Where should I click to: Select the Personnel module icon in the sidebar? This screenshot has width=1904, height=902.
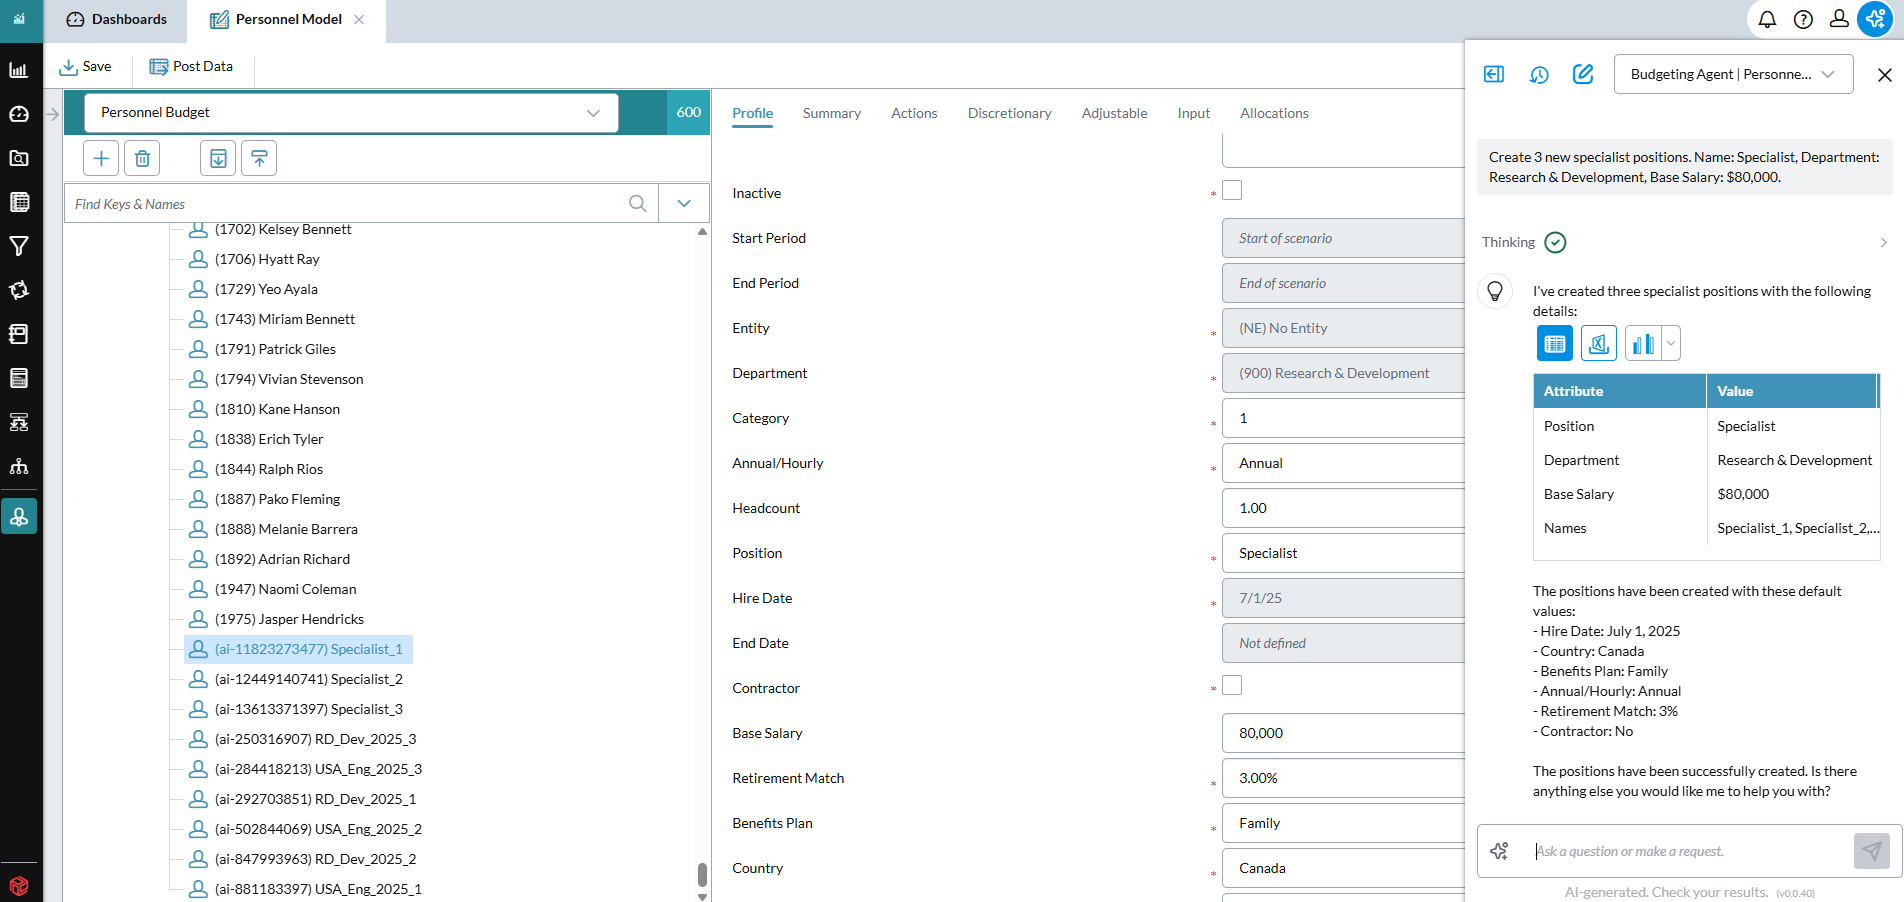click(x=19, y=516)
